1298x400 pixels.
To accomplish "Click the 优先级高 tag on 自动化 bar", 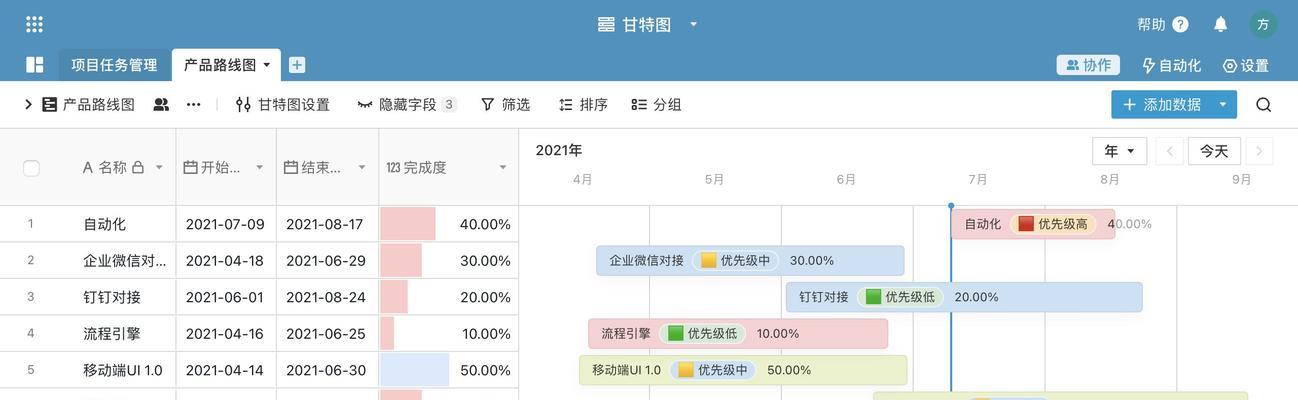I will (1053, 224).
